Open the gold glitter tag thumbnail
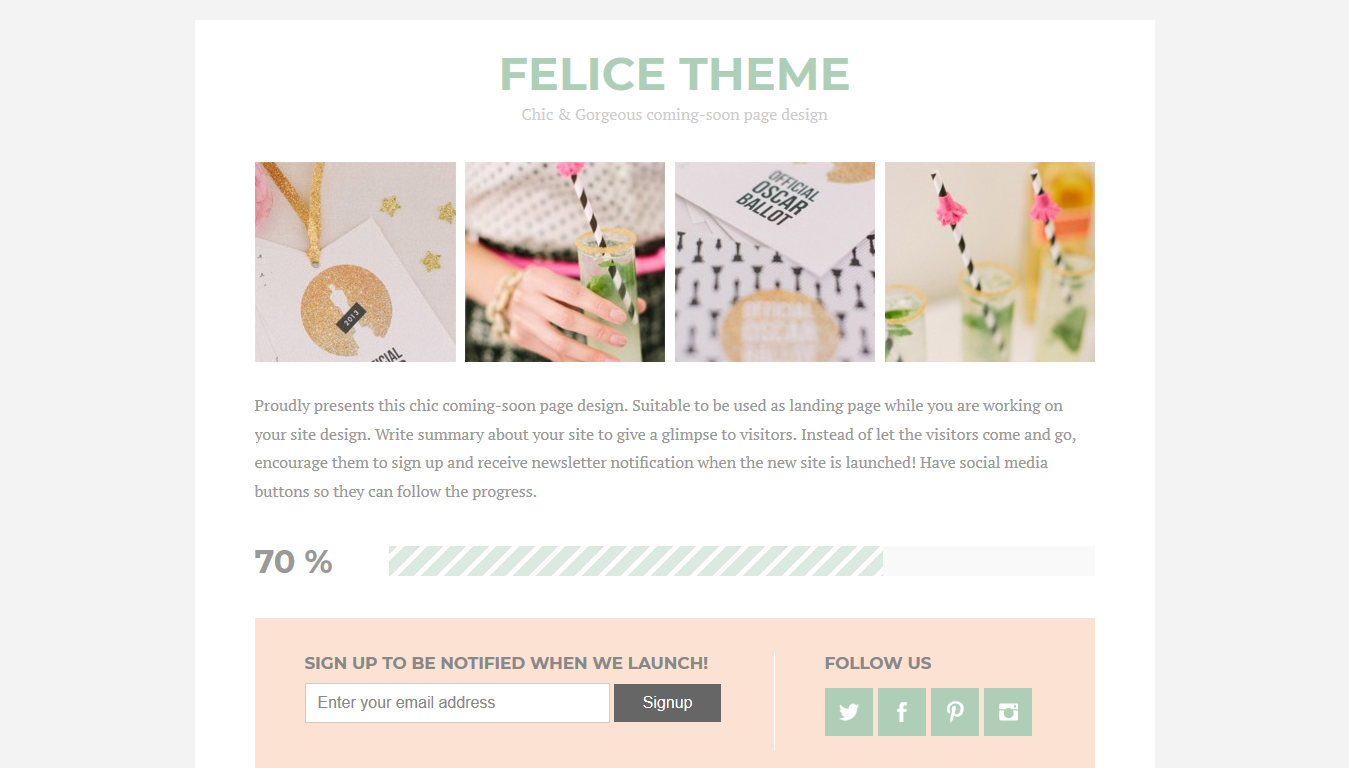Image resolution: width=1349 pixels, height=768 pixels. coord(355,262)
